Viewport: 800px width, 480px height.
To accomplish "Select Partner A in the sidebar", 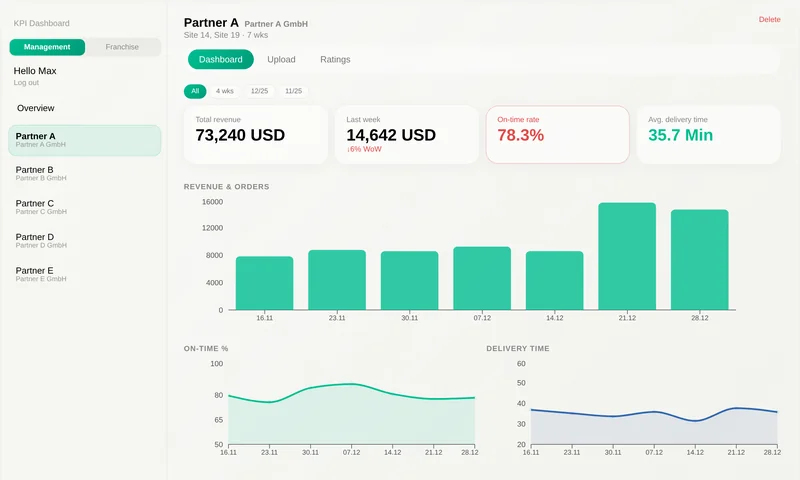I will click(x=85, y=140).
